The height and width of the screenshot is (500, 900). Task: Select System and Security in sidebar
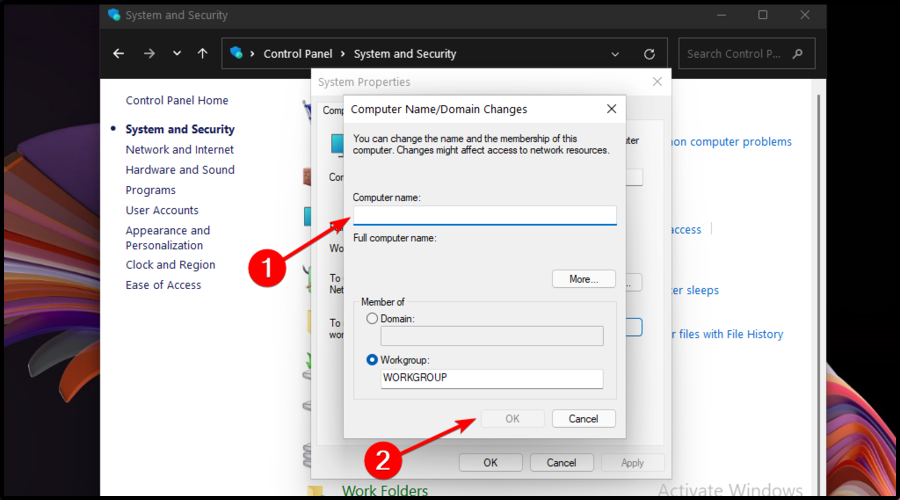(180, 129)
